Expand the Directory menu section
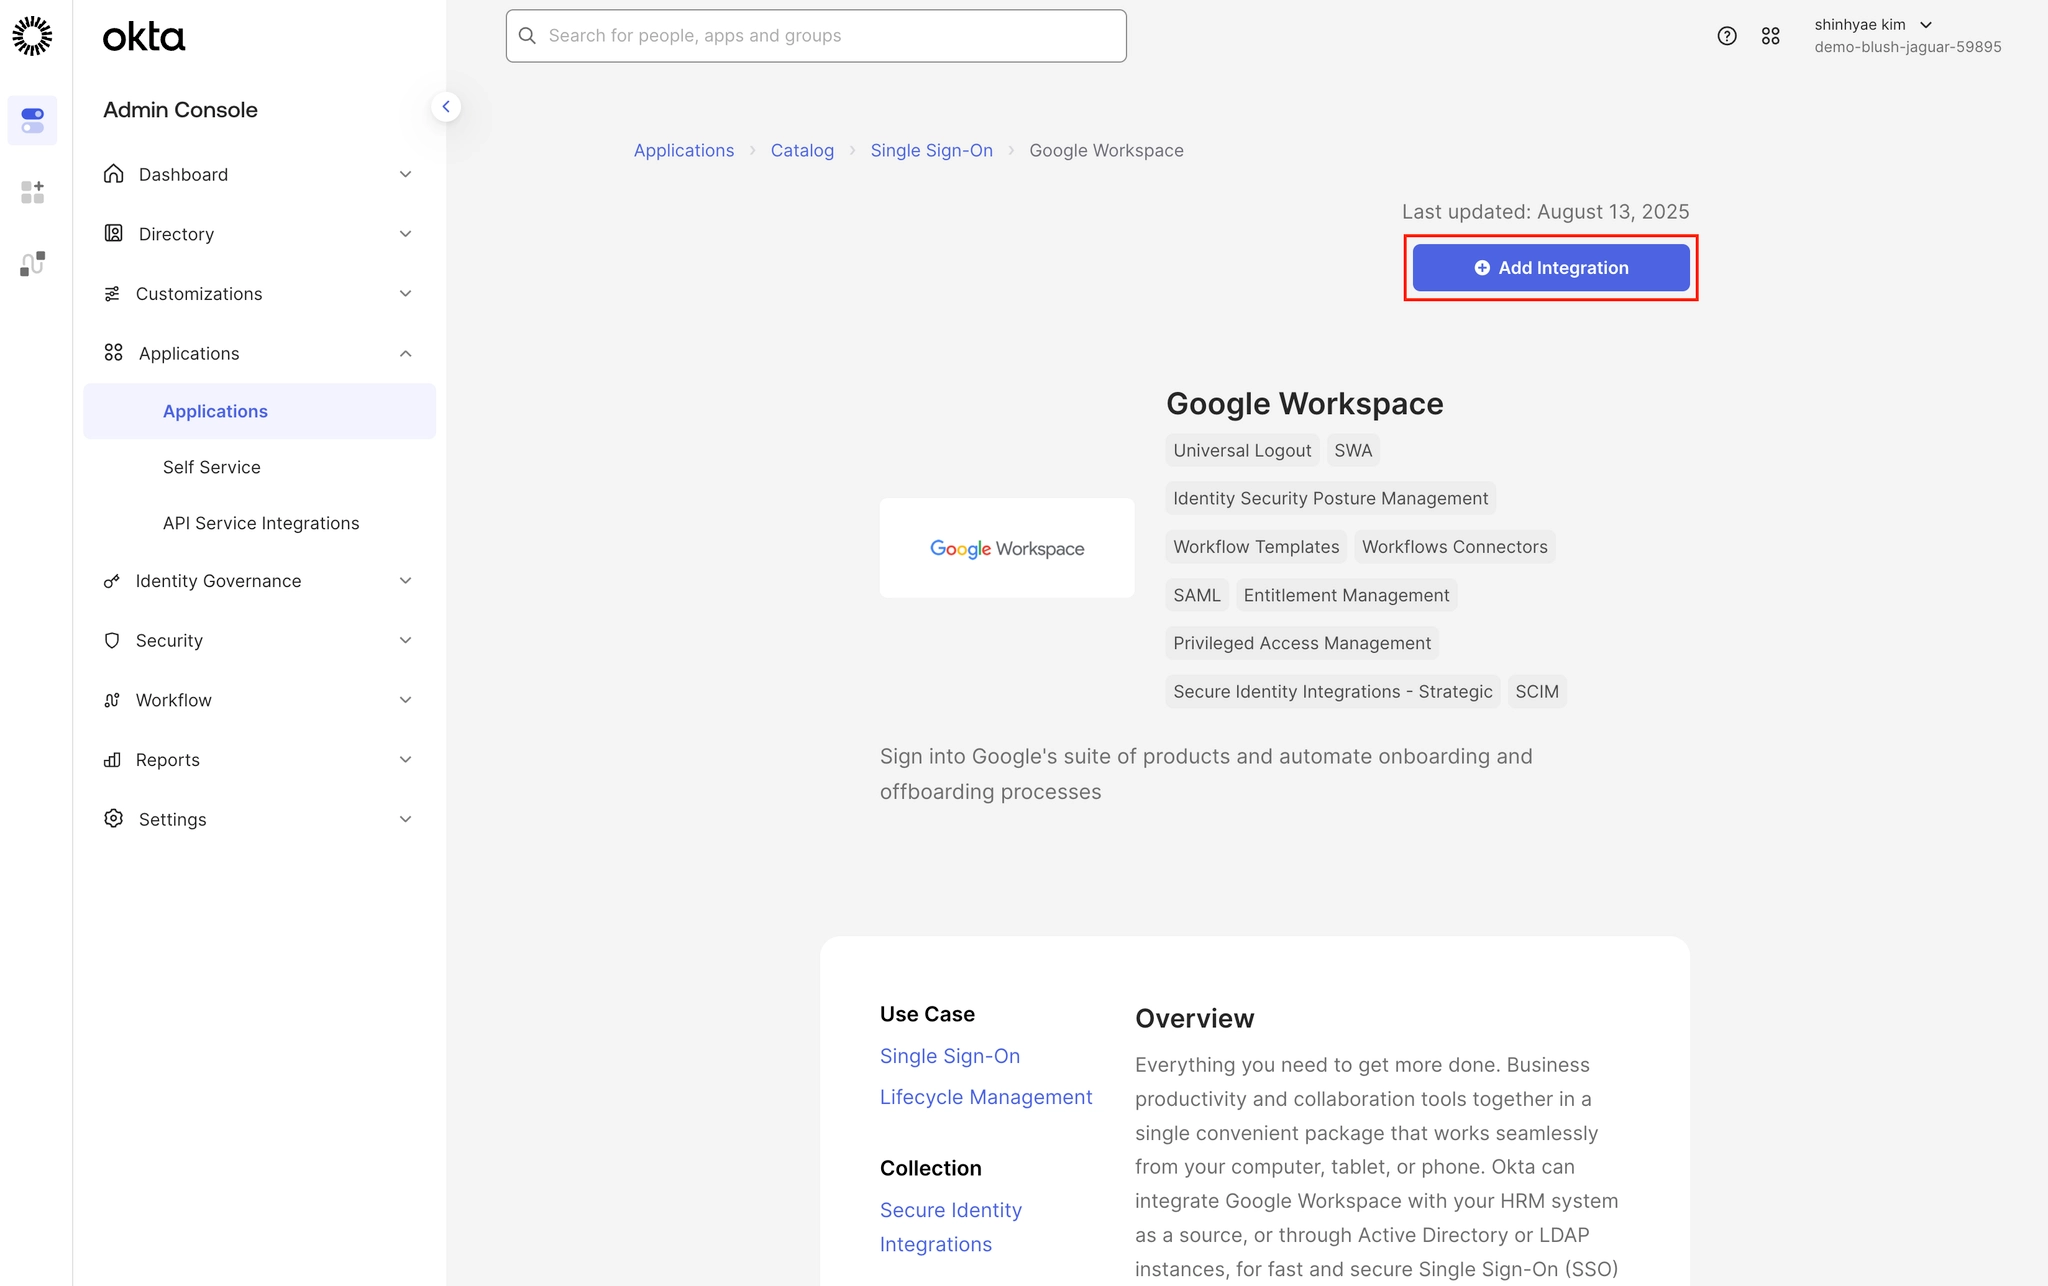 pos(258,234)
